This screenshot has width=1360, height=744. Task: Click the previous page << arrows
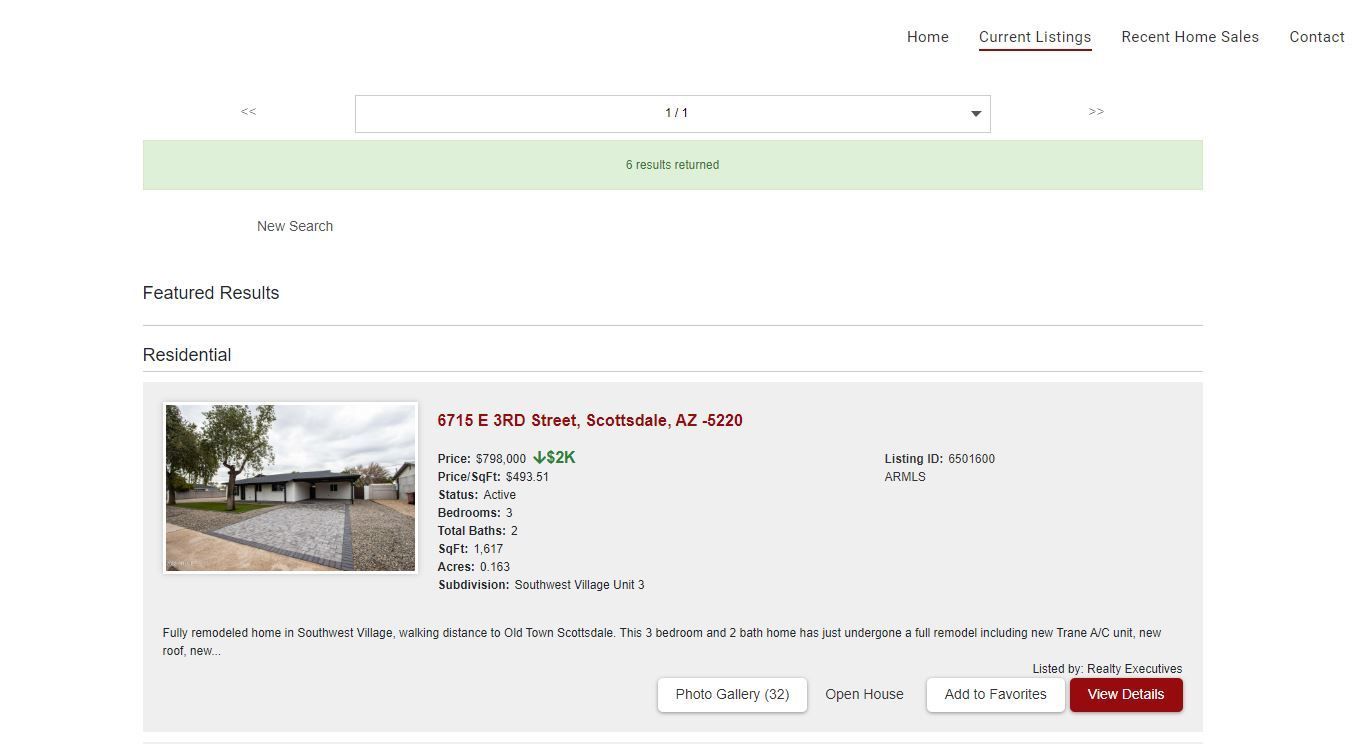pos(249,112)
